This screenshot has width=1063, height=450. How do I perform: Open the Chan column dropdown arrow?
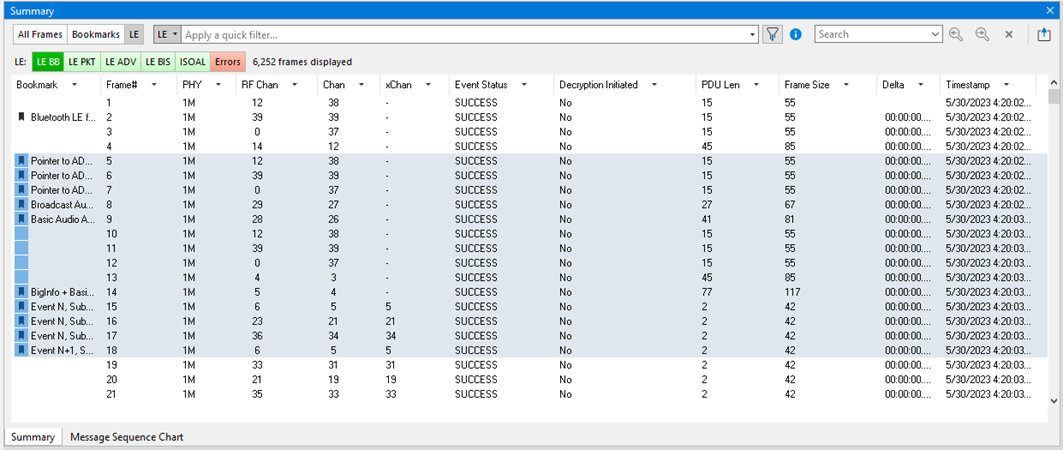pos(361,85)
